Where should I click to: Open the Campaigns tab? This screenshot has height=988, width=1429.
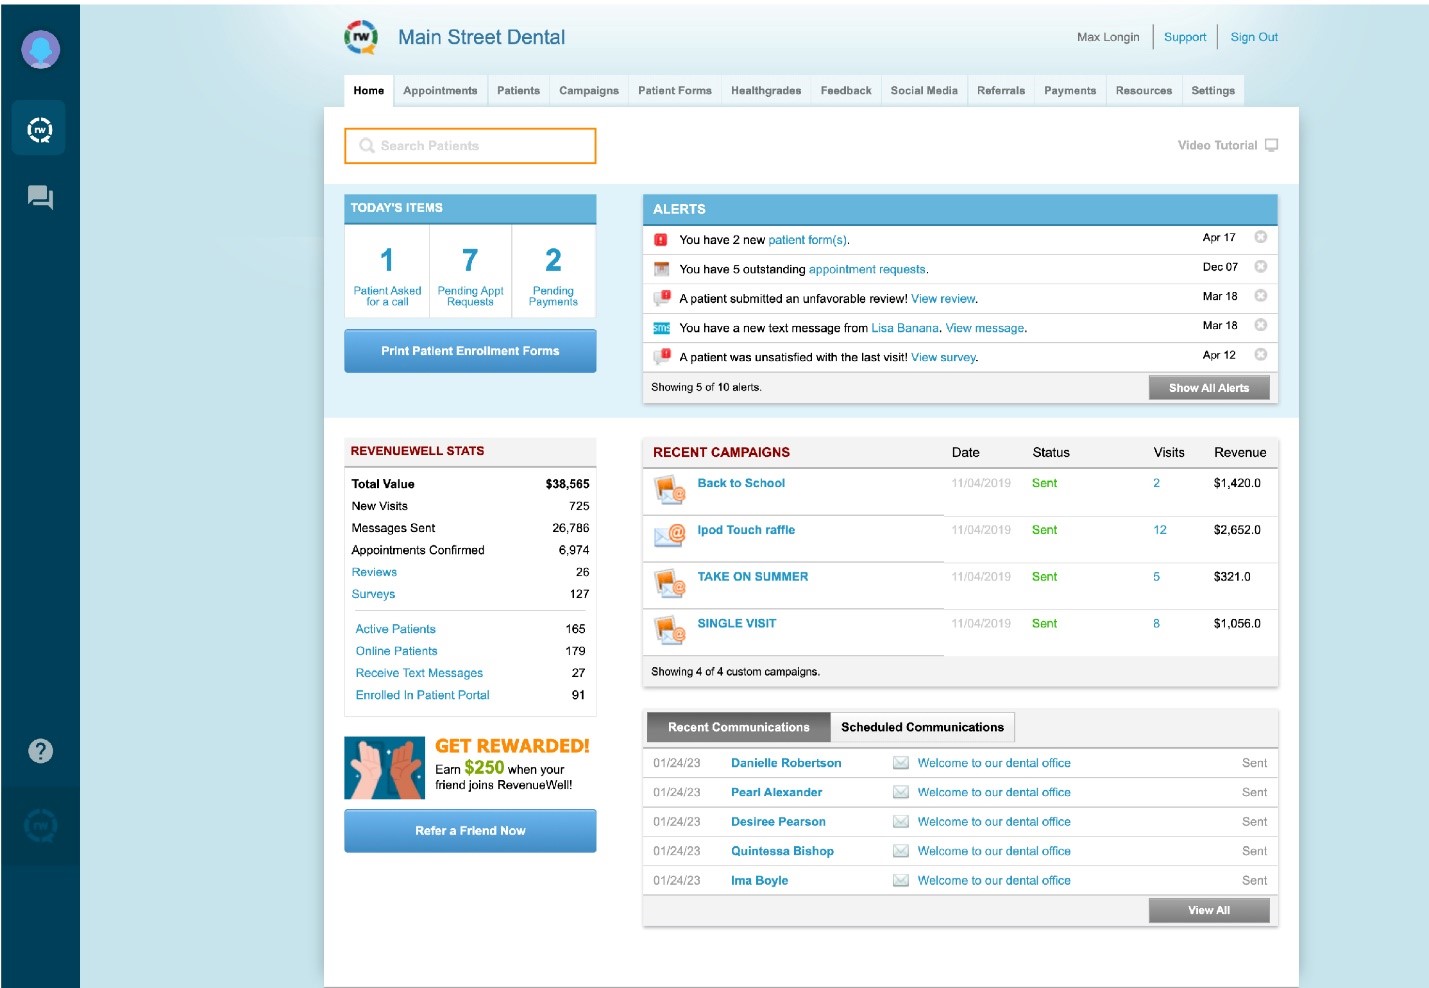[x=589, y=90]
